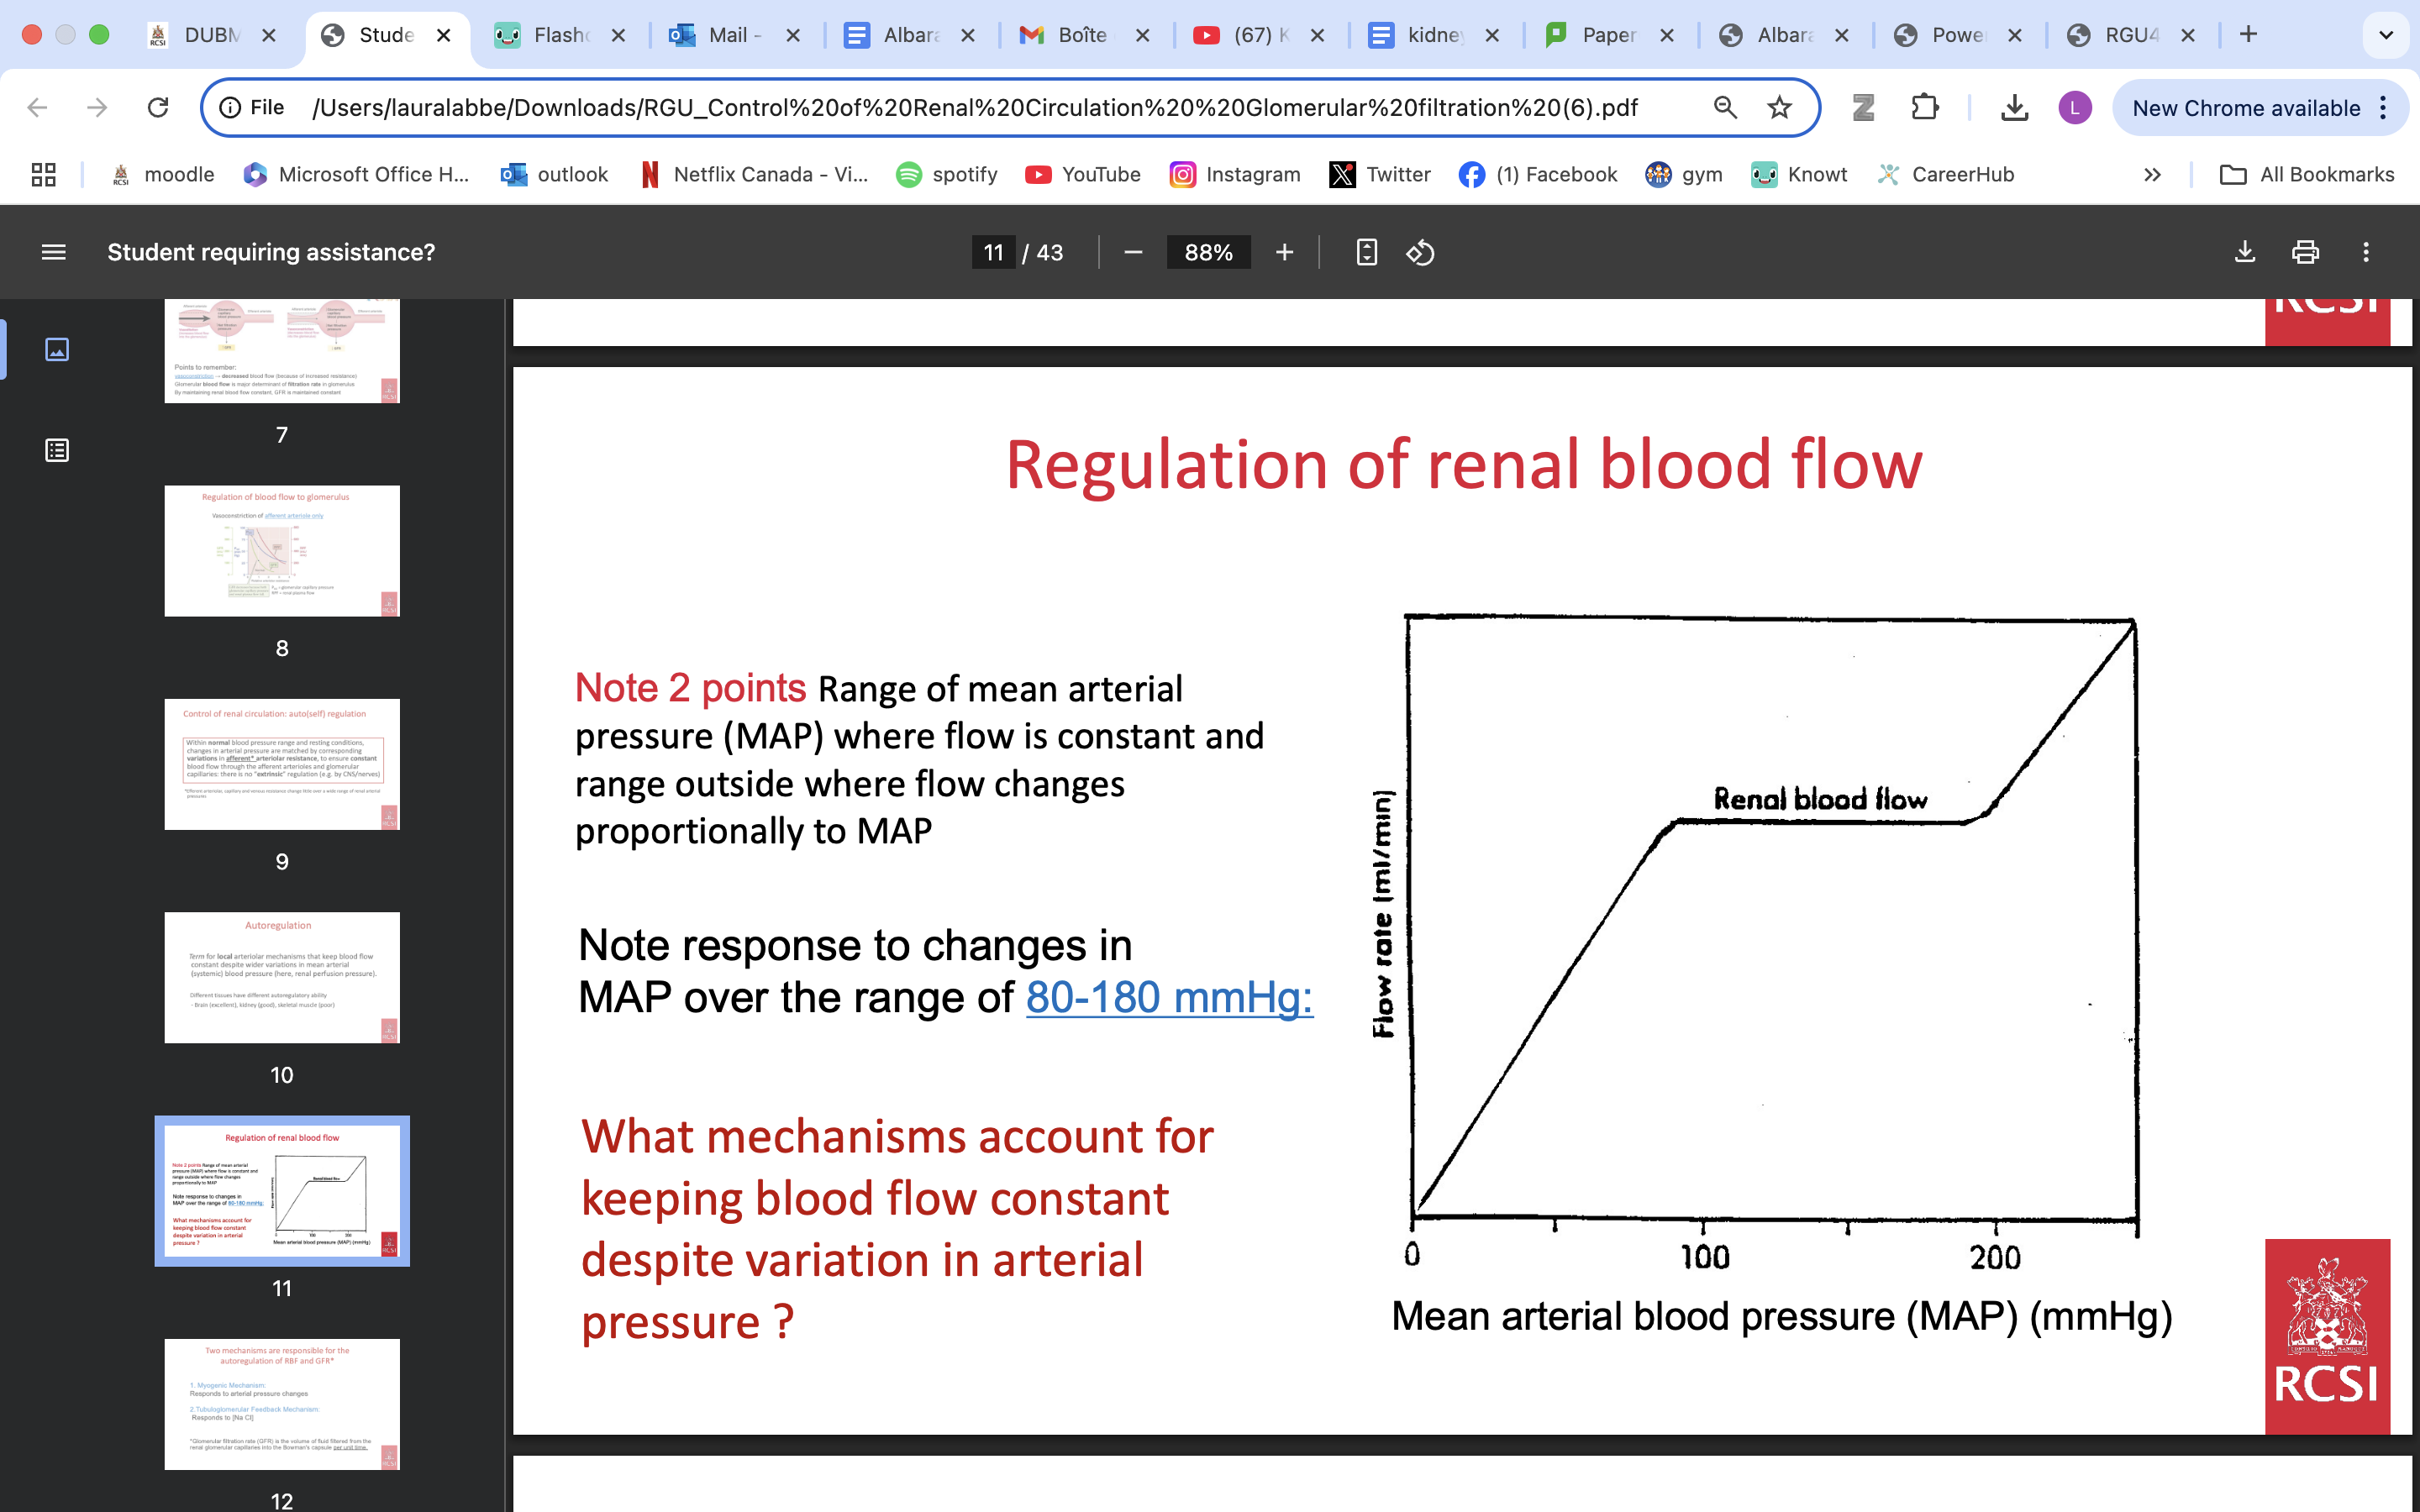Screen dimensions: 2420x1512
Task: Open All Bookmarks folder
Action: coord(2307,174)
